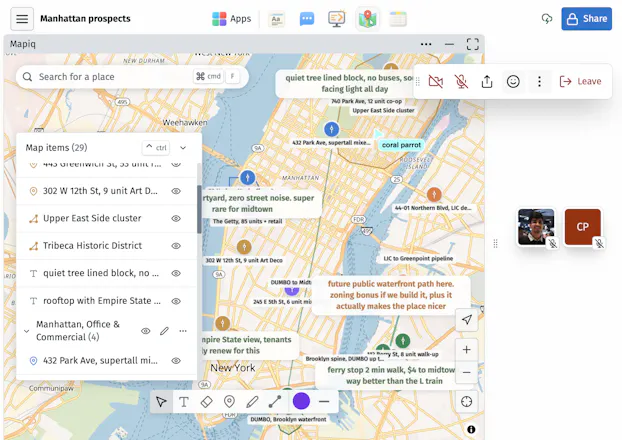Click the tan pin at 302 W 12th St
The image size is (622, 440).
244,247
